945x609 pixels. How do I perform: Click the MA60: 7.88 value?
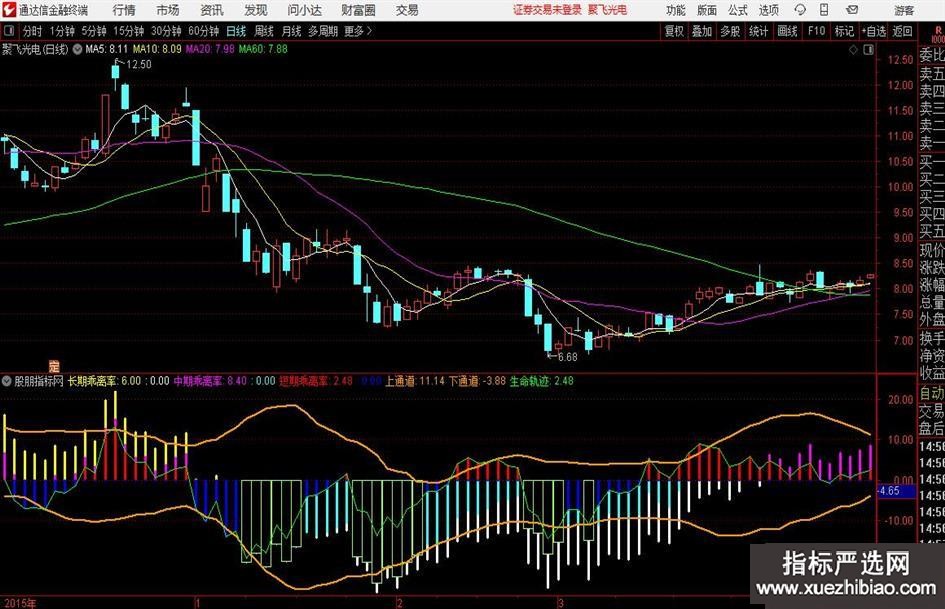click(x=263, y=49)
